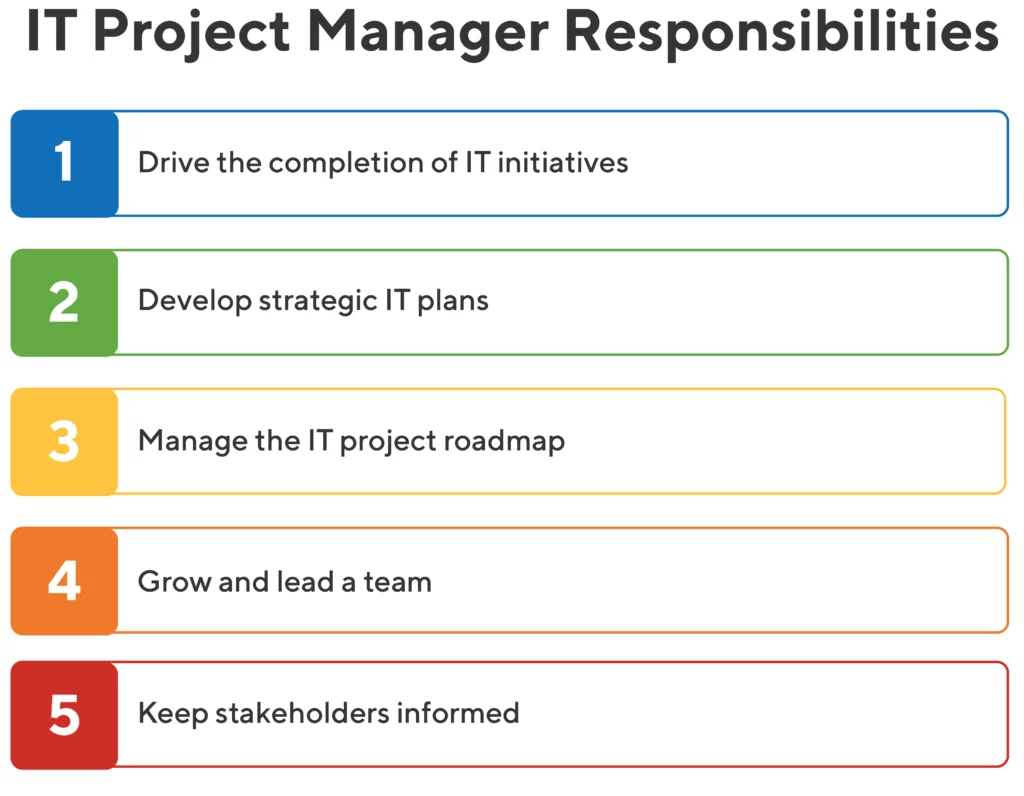Viewport: 1024px width, 796px height.
Task: Select 'Keep stakeholders informed' text
Action: pos(328,713)
